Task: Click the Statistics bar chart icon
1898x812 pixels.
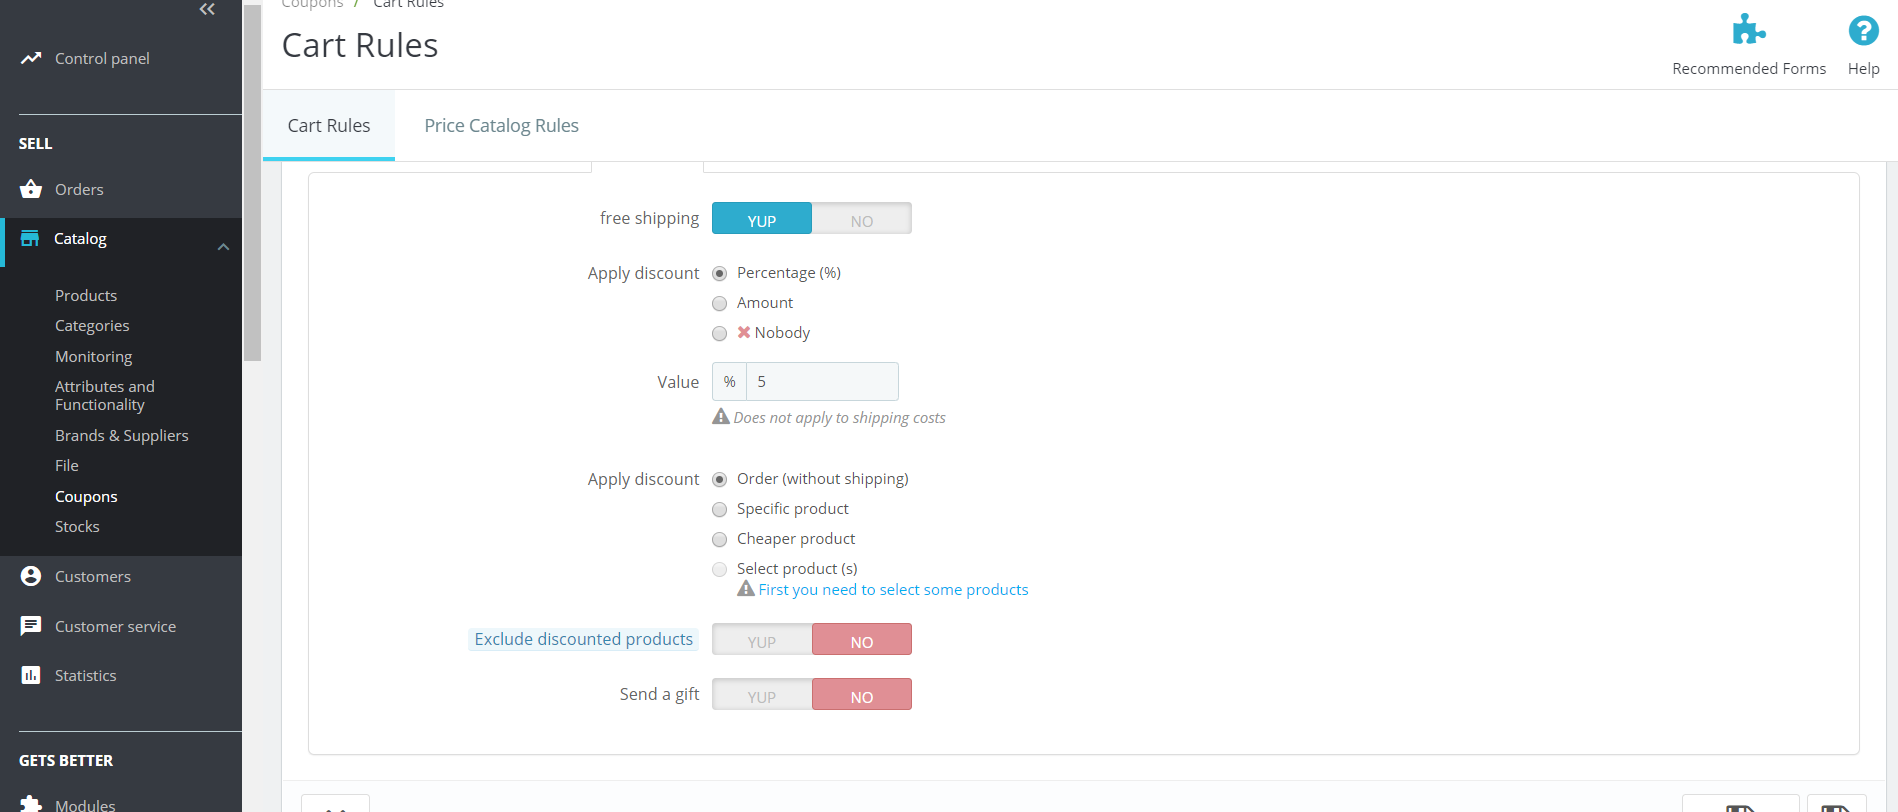Action: pos(31,675)
